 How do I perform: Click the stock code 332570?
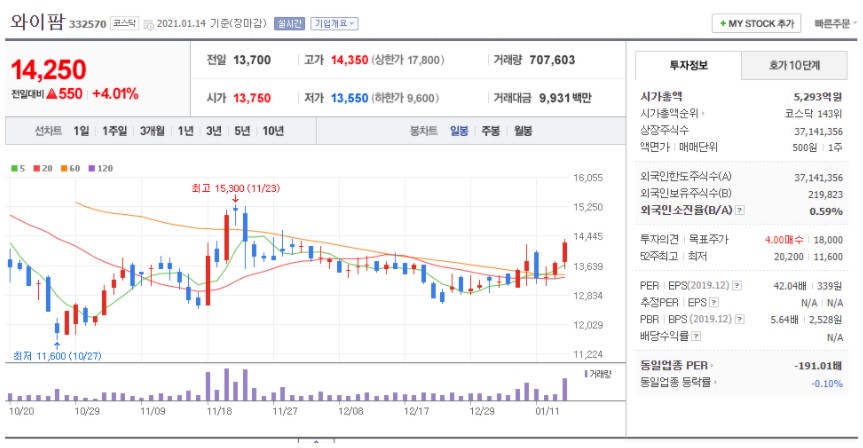(x=88, y=24)
